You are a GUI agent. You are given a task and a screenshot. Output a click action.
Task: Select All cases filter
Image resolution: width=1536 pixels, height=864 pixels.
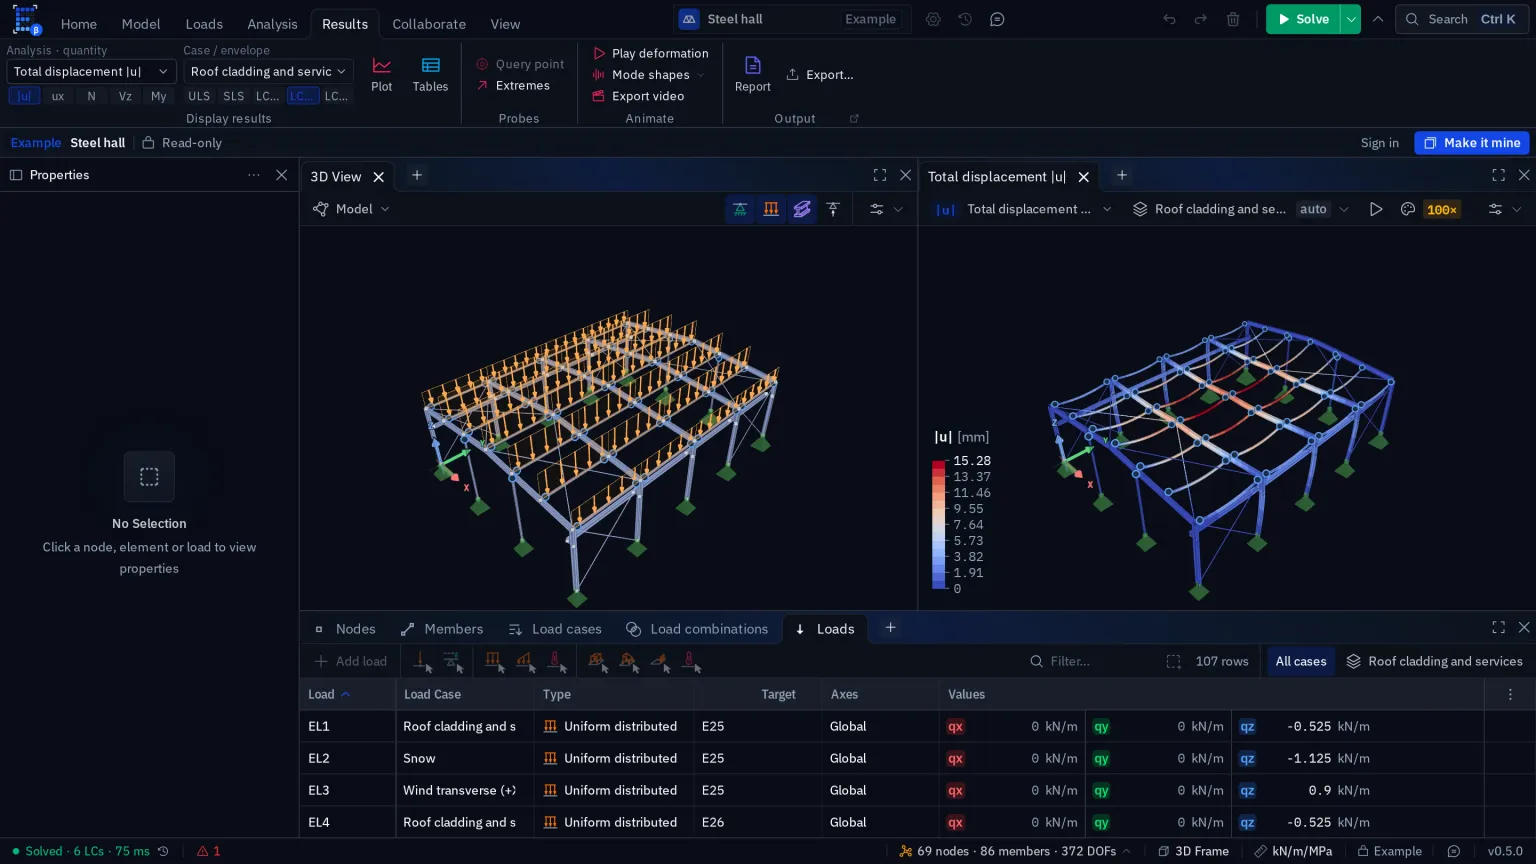[x=1300, y=661]
